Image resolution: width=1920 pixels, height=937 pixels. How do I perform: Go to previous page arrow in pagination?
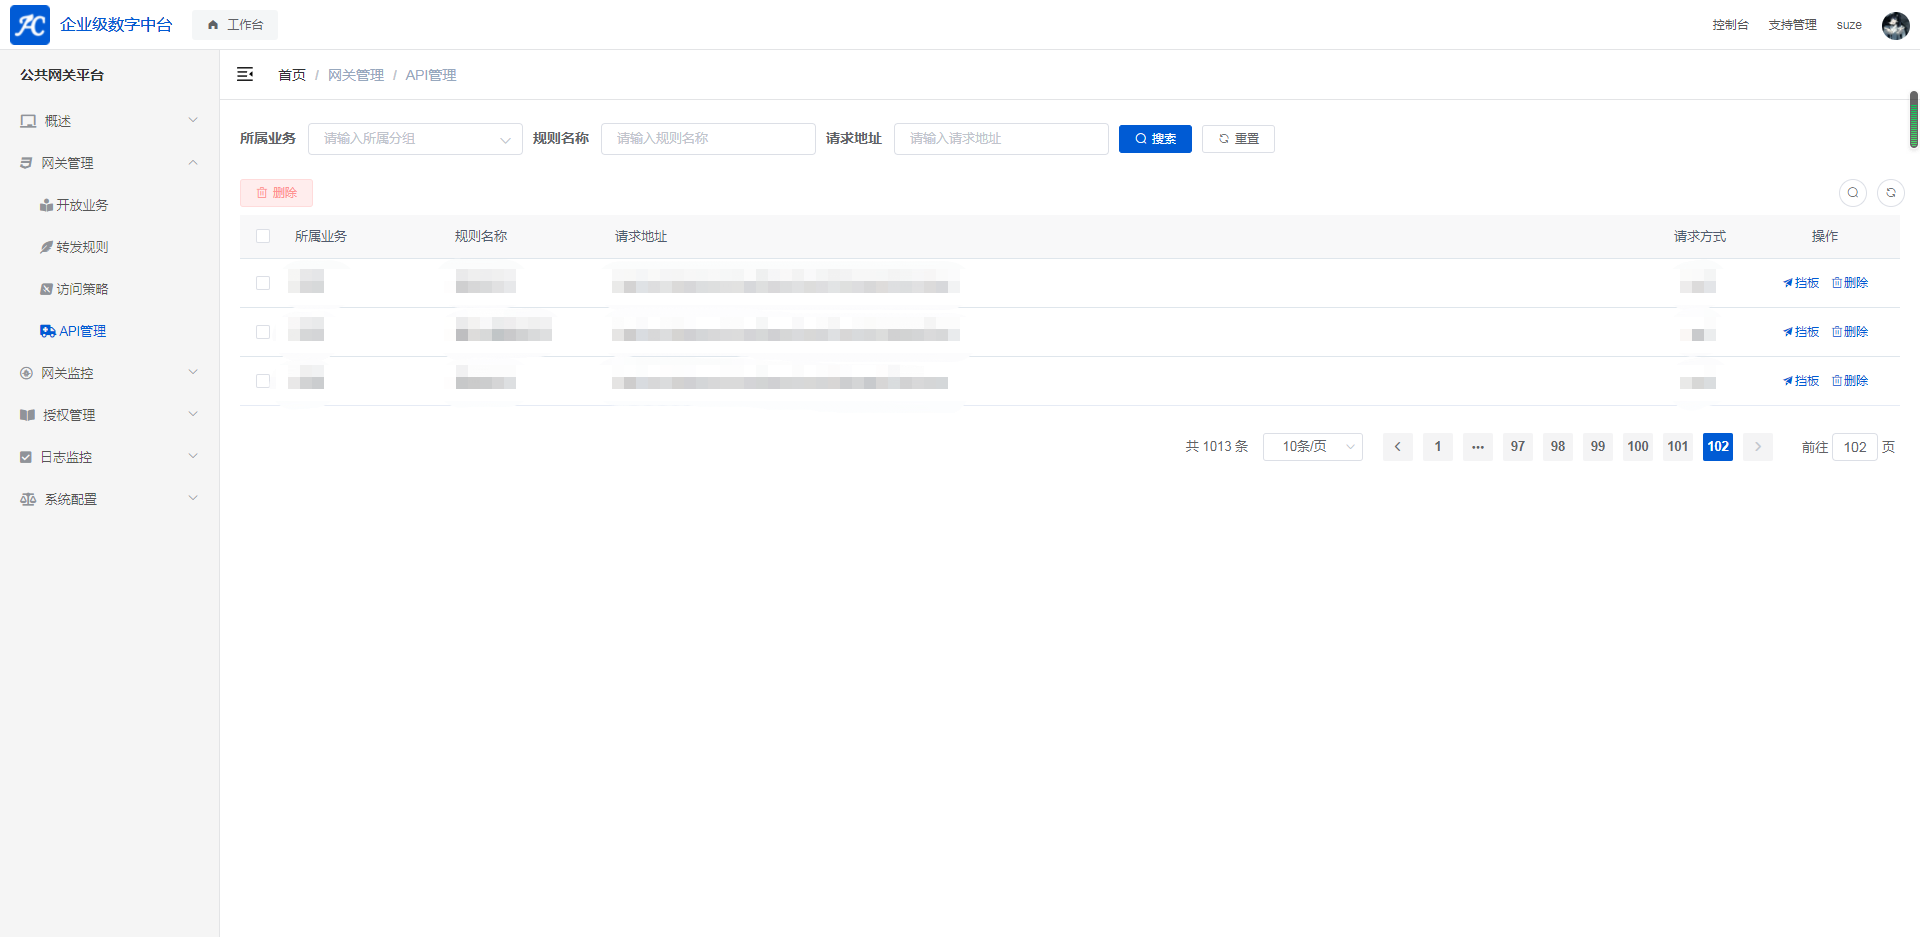tap(1397, 447)
